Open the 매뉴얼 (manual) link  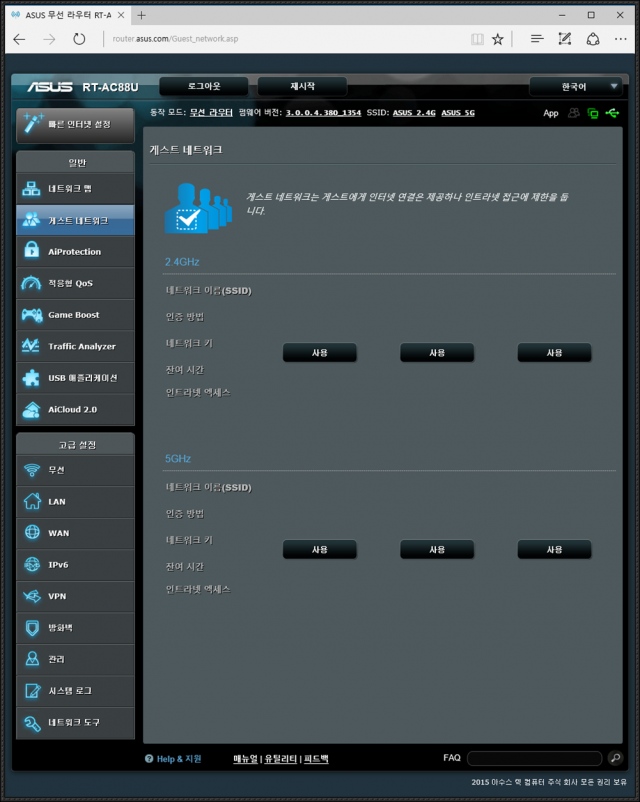tap(246, 759)
